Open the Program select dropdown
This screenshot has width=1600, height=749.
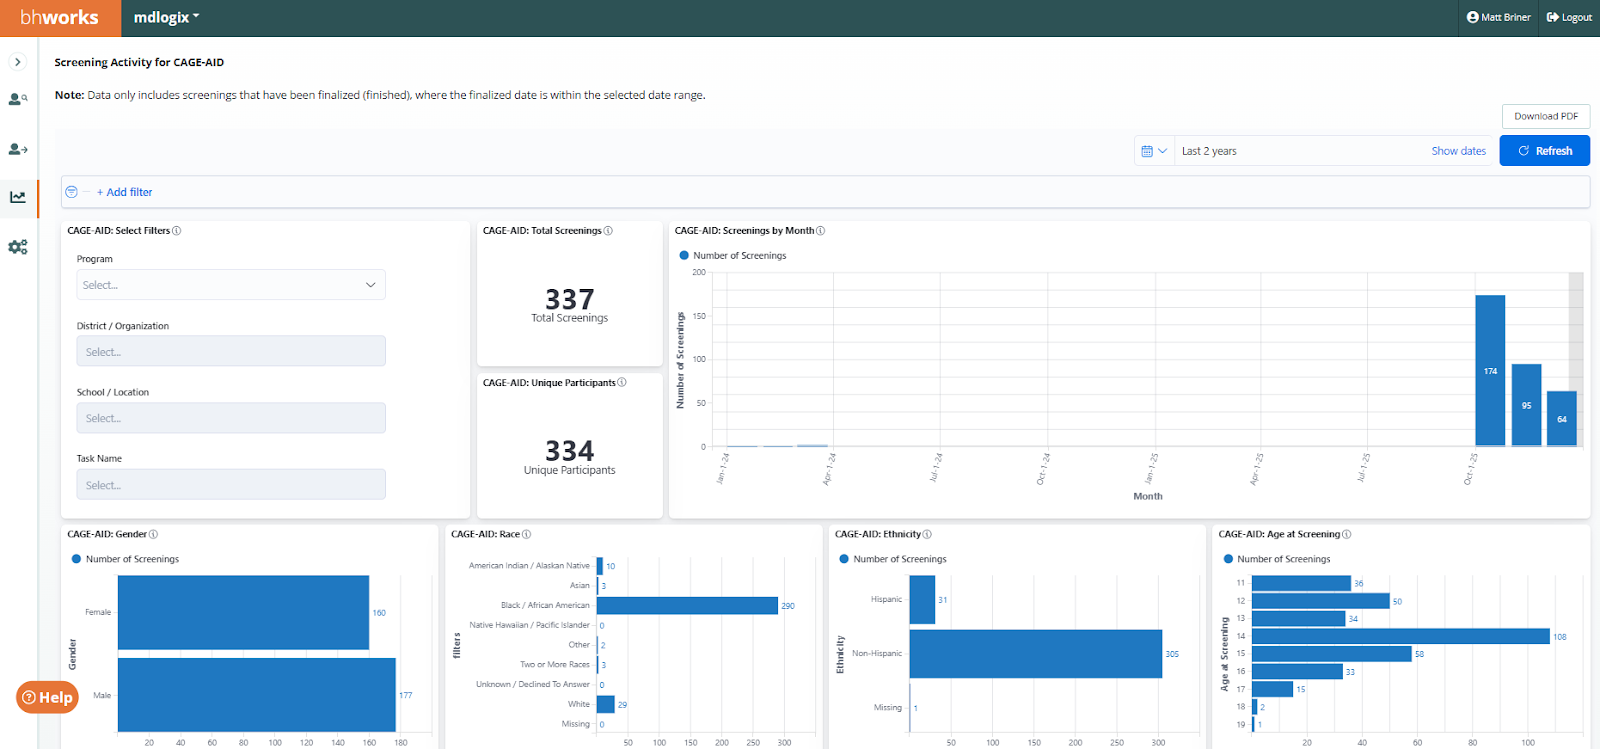click(x=231, y=285)
